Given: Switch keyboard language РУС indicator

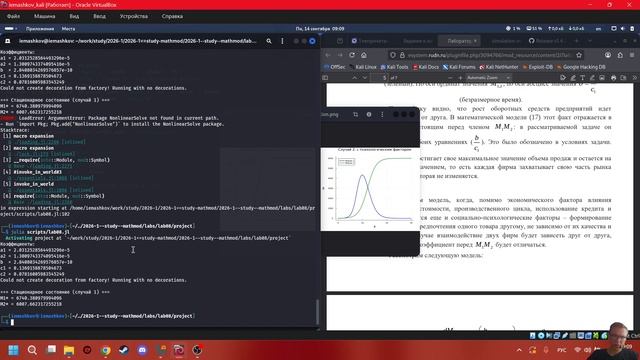Looking at the screenshot, I should click(x=562, y=350).
